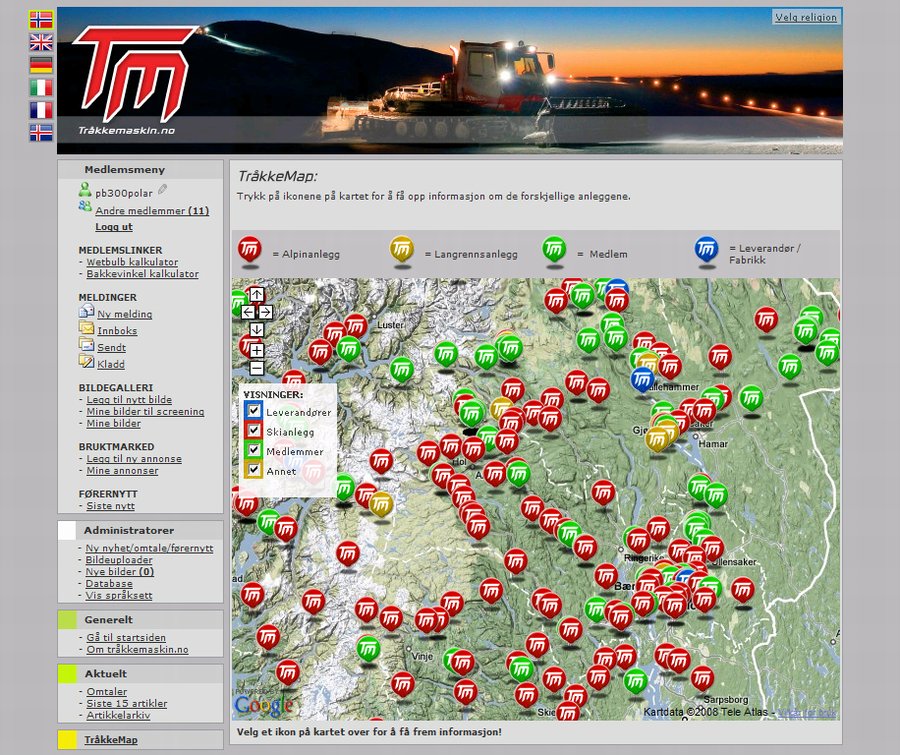Click the red marker near Luster
The image size is (900, 755).
(x=356, y=327)
